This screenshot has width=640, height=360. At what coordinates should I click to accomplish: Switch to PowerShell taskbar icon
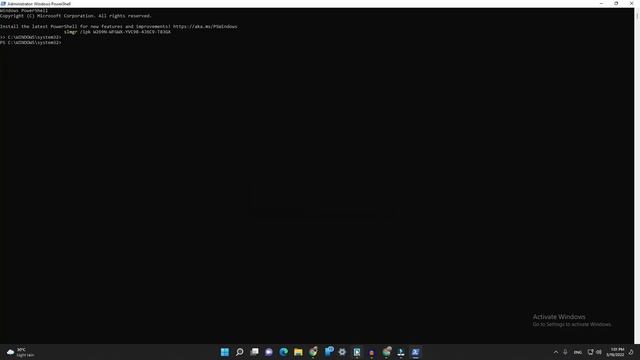click(x=415, y=352)
